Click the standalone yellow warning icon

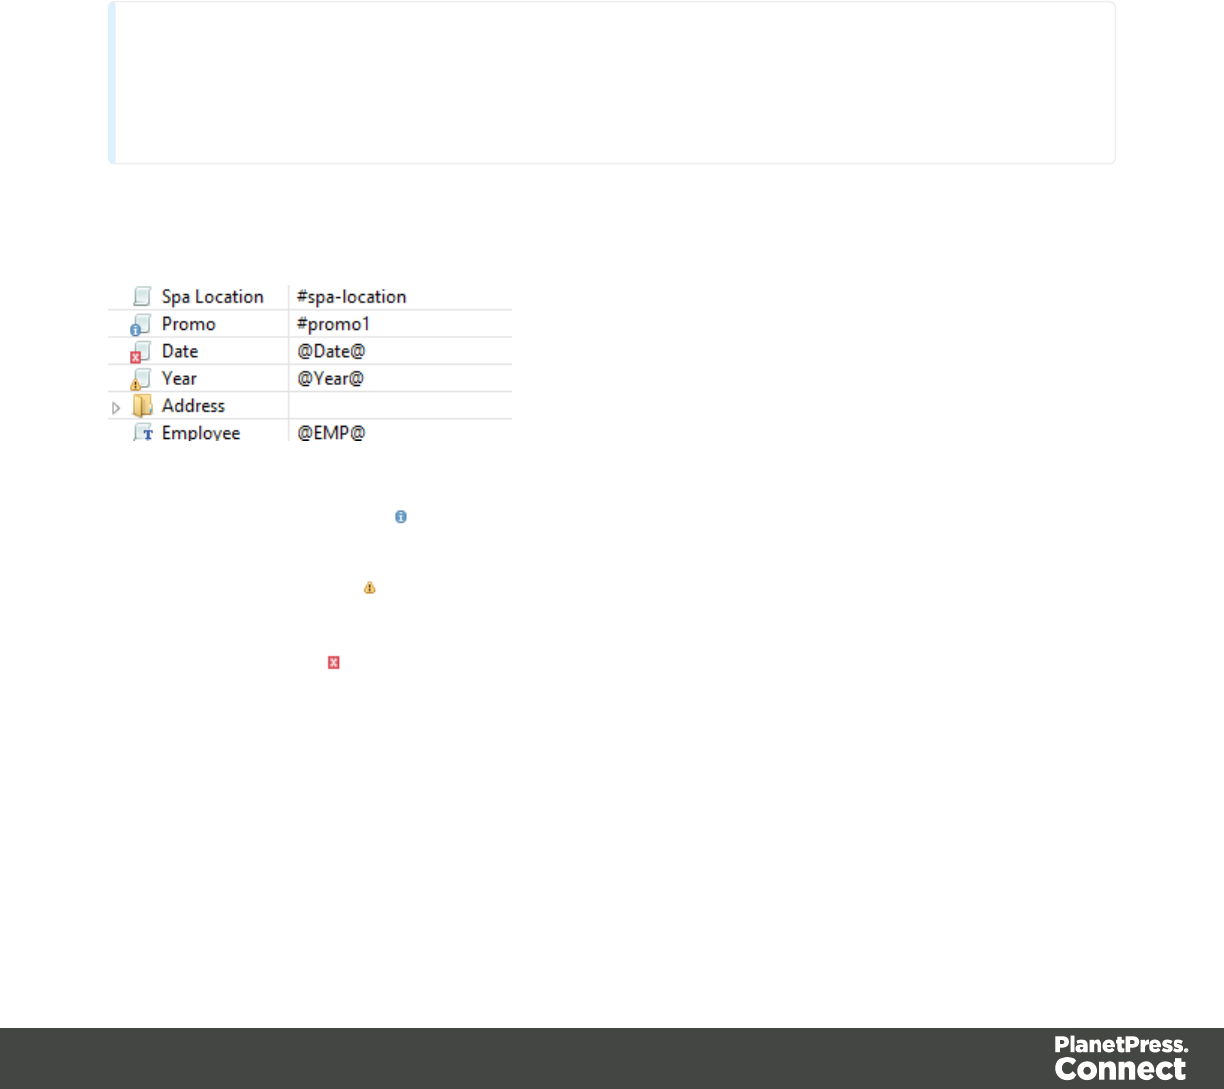tap(369, 588)
